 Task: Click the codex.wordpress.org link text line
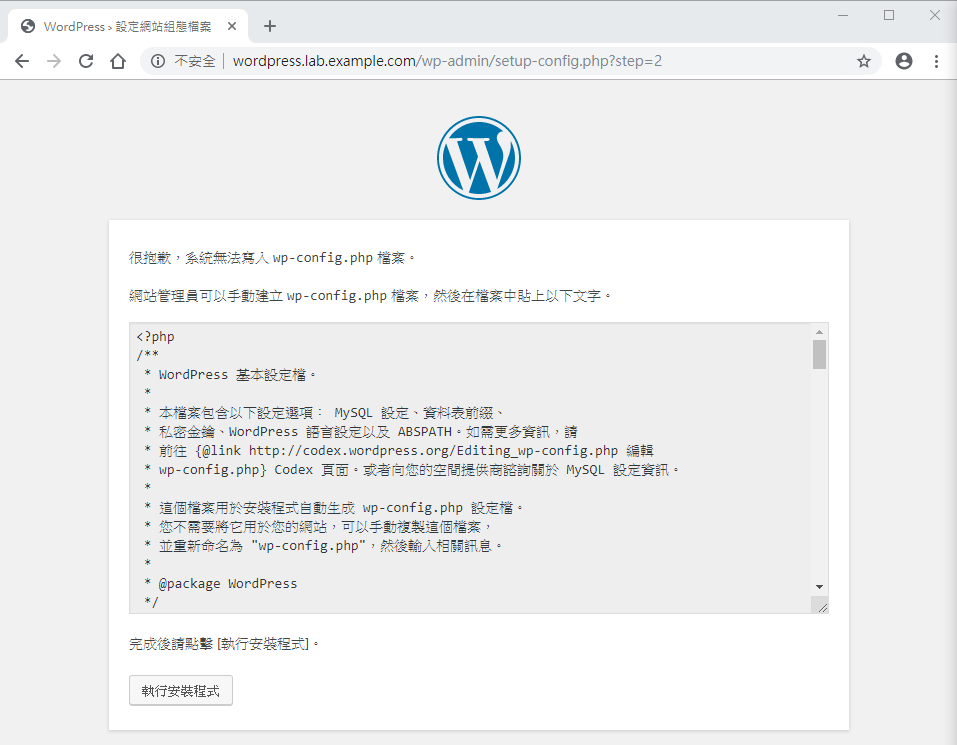click(399, 451)
